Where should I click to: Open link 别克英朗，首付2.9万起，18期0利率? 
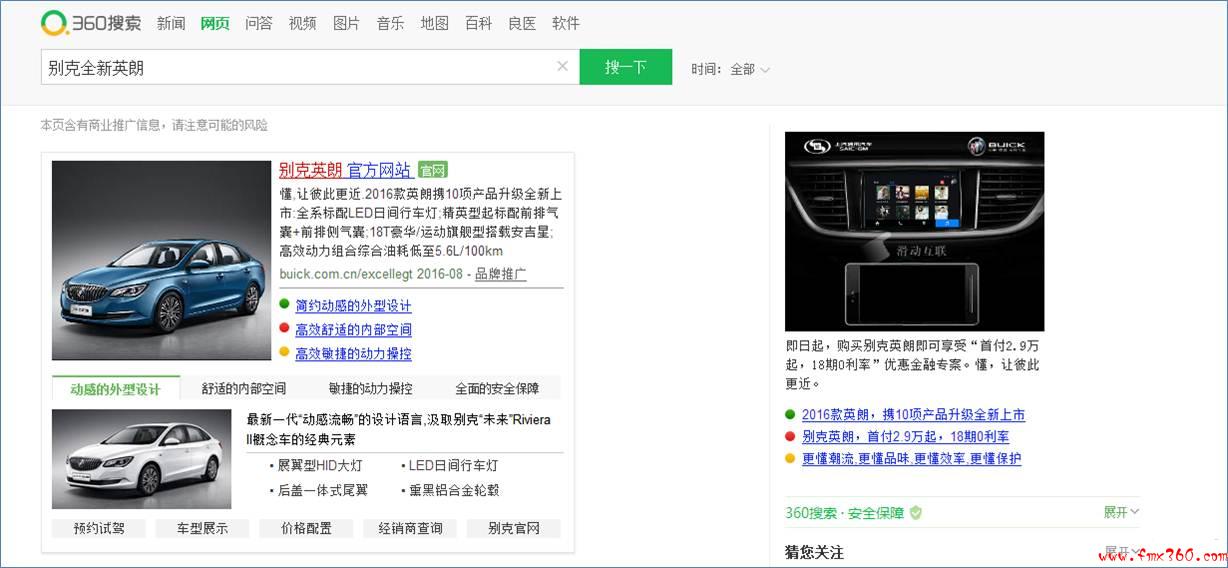coord(905,436)
